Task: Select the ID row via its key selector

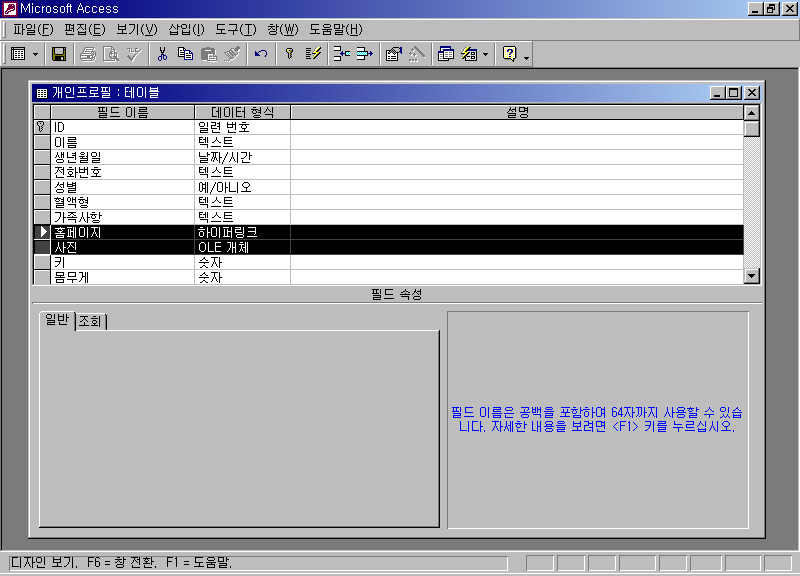Action: pyautogui.click(x=42, y=127)
